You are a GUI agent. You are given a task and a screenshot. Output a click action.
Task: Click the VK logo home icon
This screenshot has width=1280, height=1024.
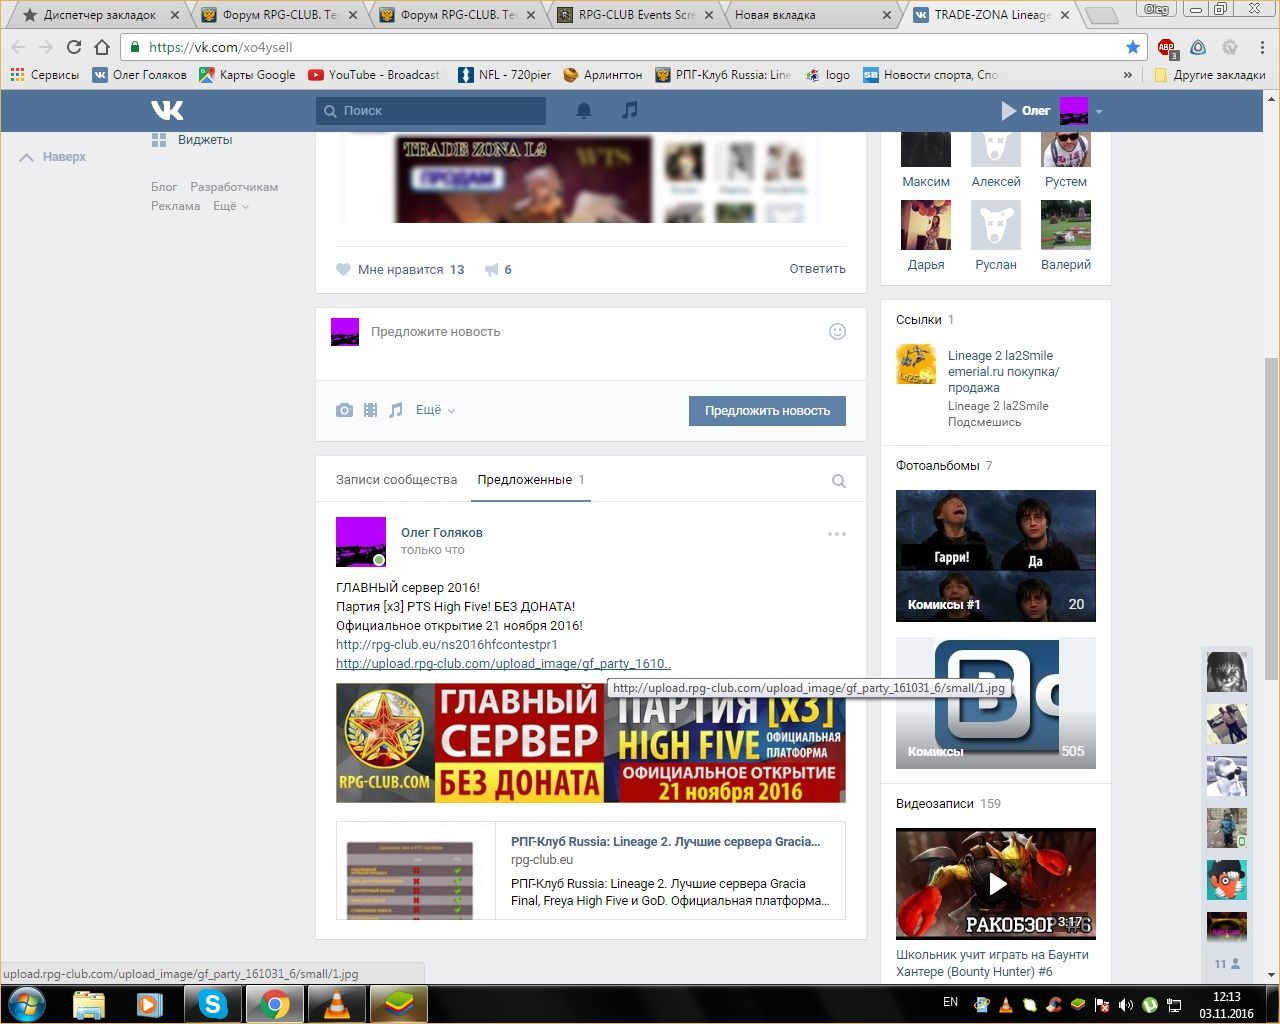tap(167, 110)
